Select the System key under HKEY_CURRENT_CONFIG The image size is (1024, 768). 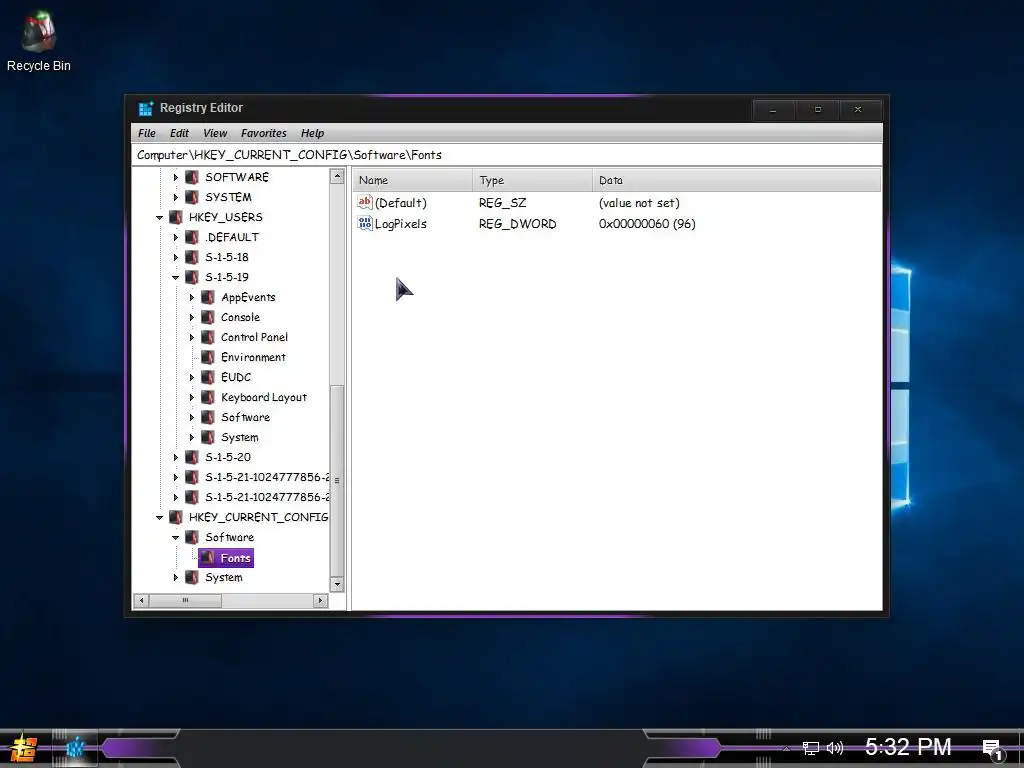tap(223, 578)
